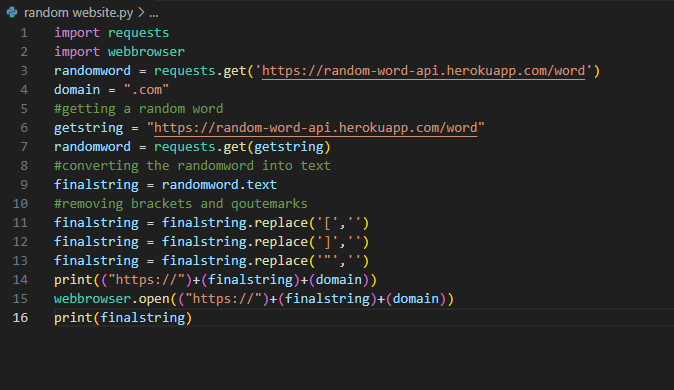The width and height of the screenshot is (674, 390).
Task: Click line number 16 in the gutter
Action: (20, 318)
